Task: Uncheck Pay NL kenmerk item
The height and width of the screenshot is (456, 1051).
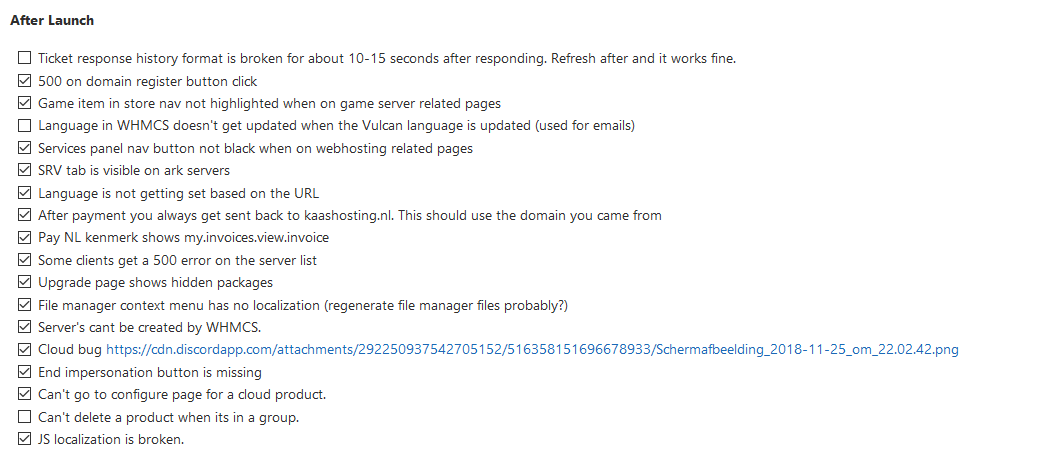Action: tap(25, 238)
